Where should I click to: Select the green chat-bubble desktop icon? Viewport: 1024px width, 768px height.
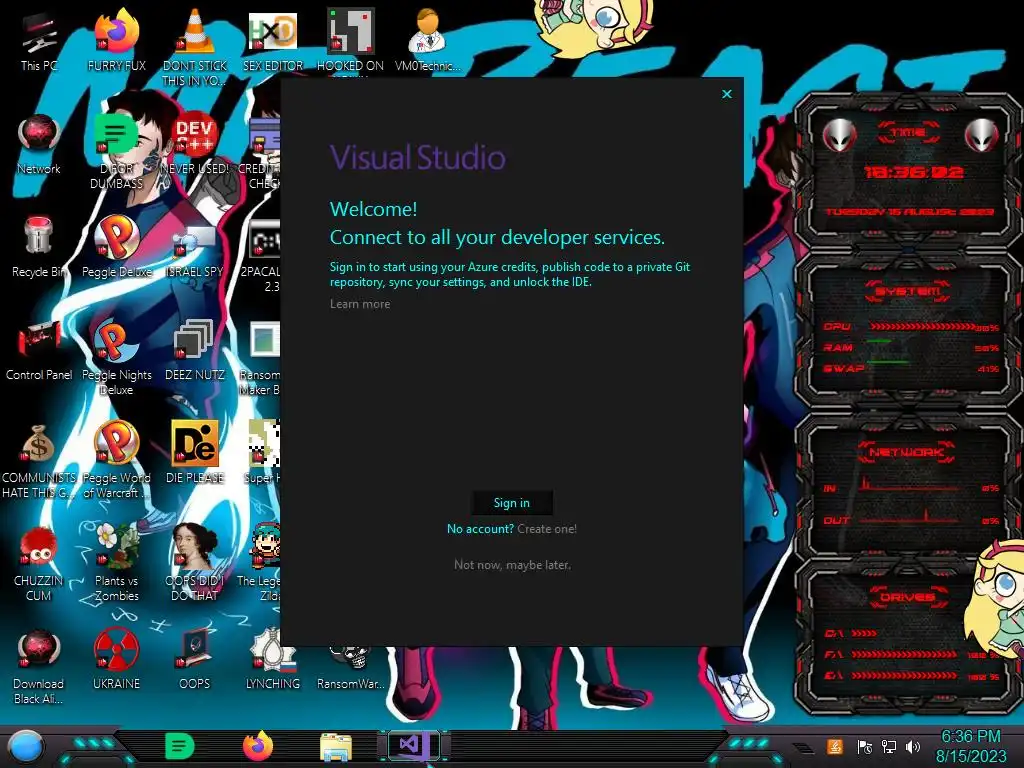point(117,150)
